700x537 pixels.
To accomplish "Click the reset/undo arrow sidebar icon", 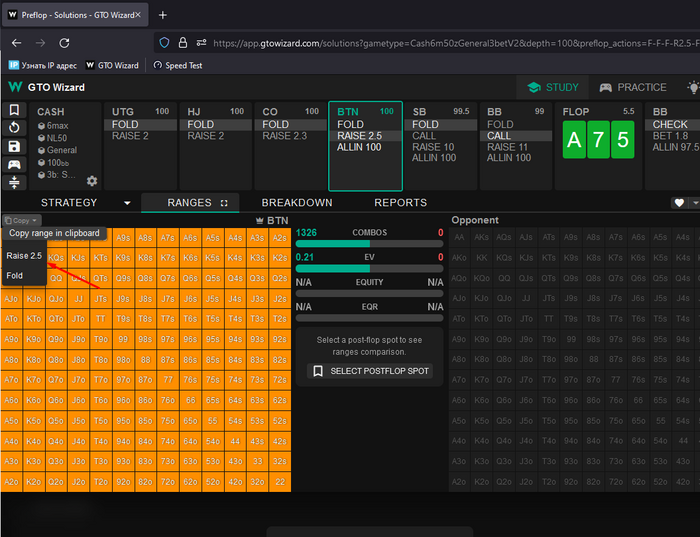I will (14, 128).
